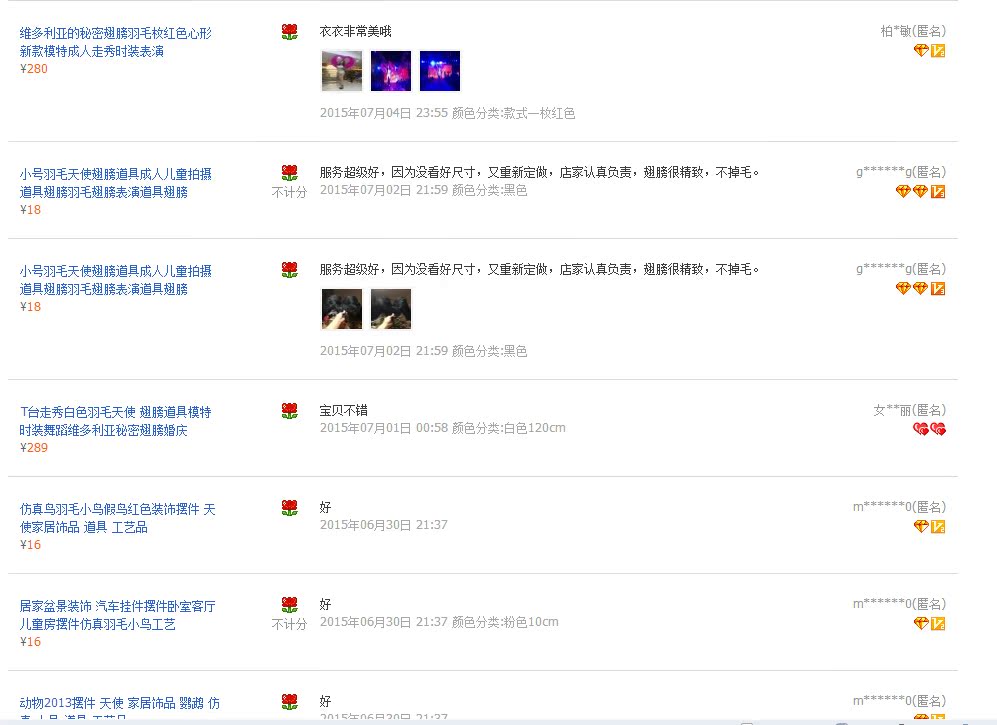
Task: View first black feather wings review photo
Action: (342, 309)
